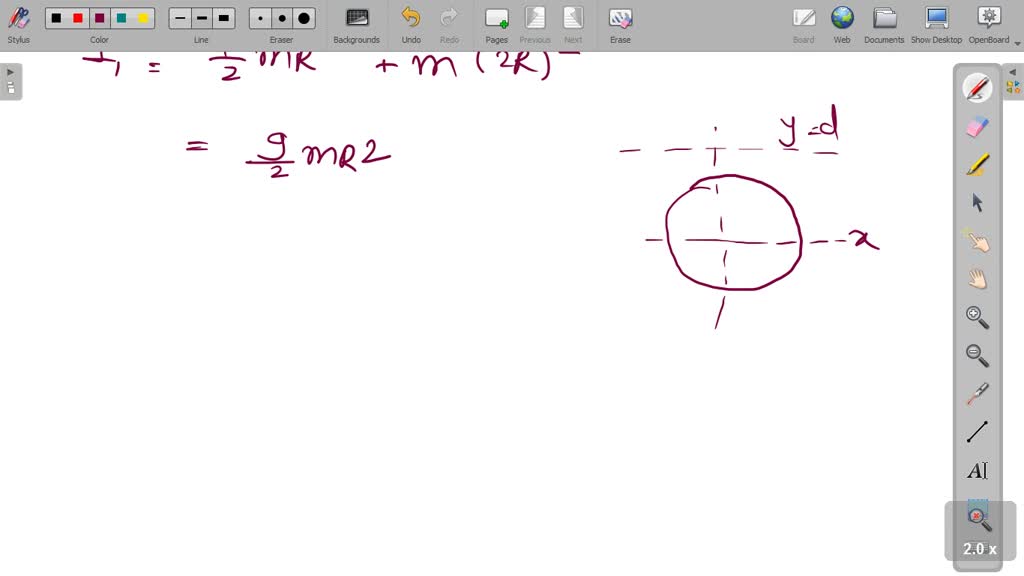The width and height of the screenshot is (1024, 576).
Task: Select the Stylus tool in top toolbar
Action: 18,24
